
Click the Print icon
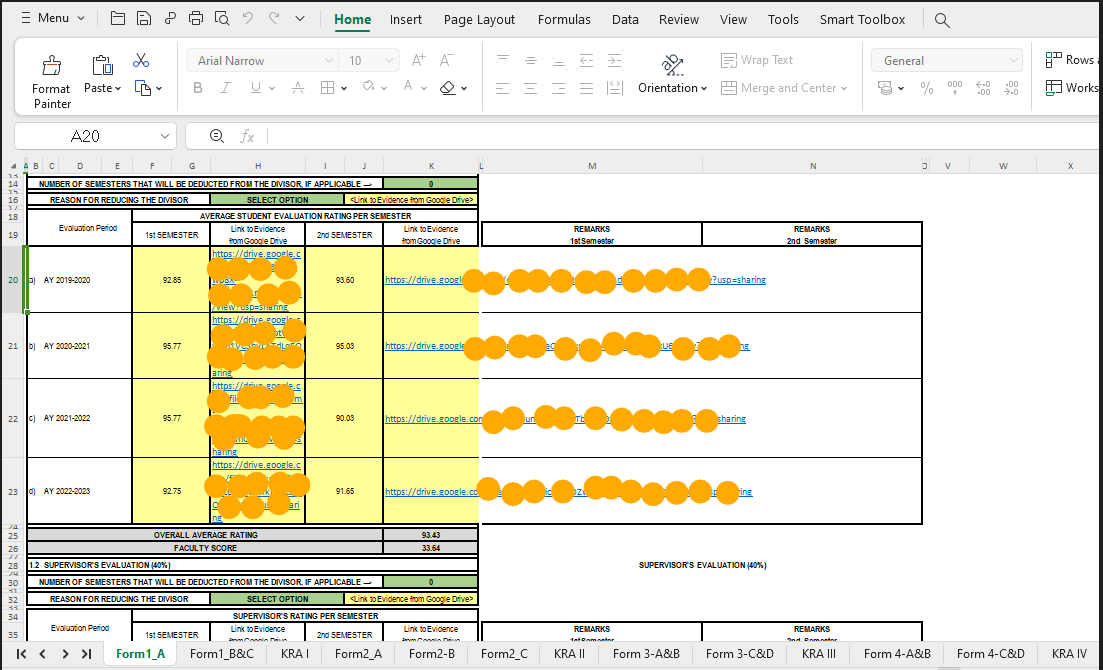click(196, 19)
